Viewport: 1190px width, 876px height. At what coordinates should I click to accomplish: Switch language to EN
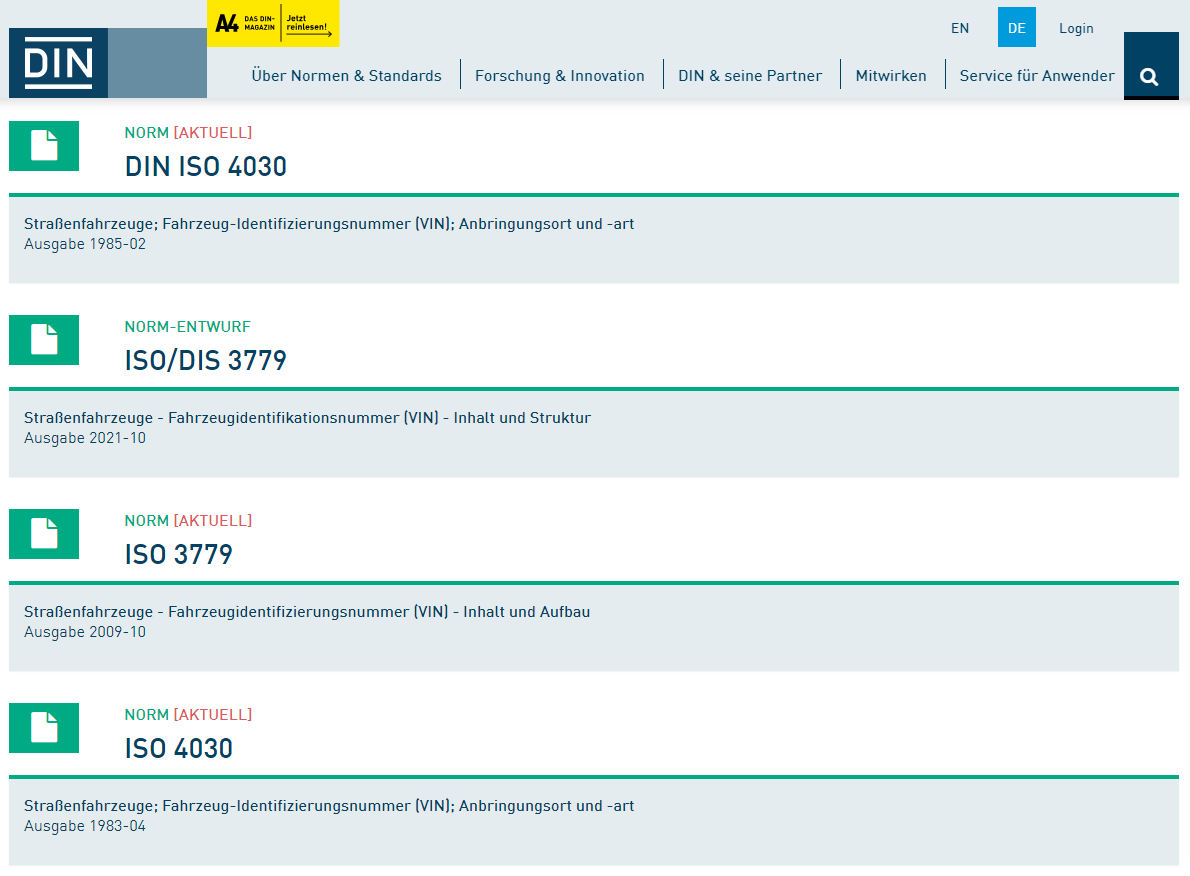[960, 28]
